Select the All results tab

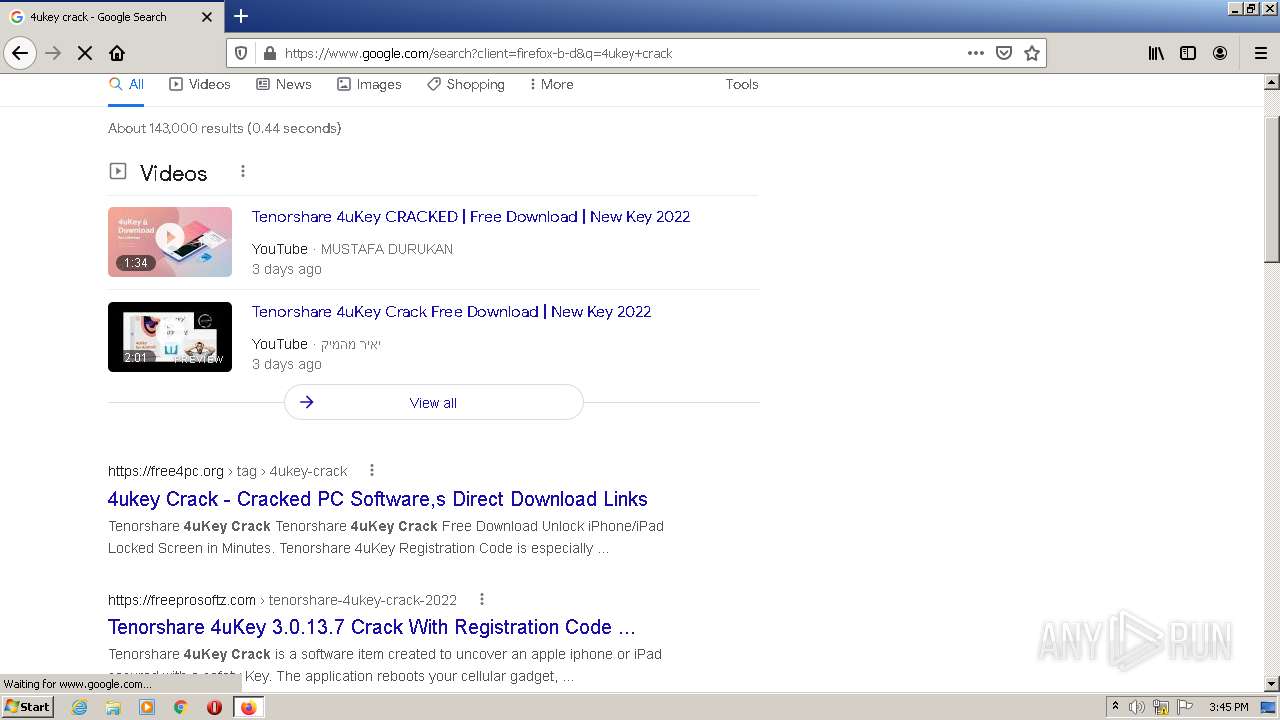[126, 85]
